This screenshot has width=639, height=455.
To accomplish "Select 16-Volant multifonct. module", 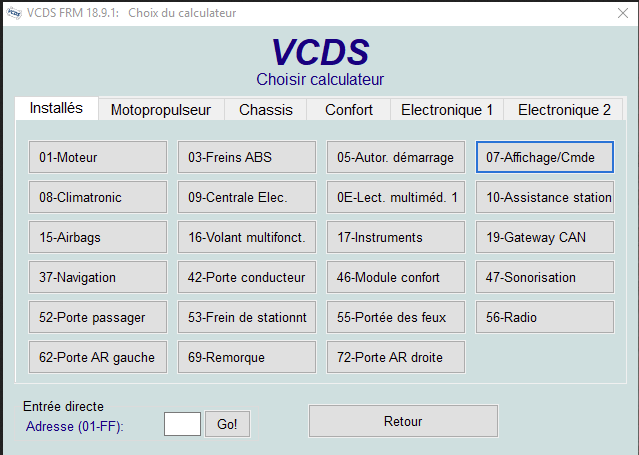I will [x=247, y=237].
